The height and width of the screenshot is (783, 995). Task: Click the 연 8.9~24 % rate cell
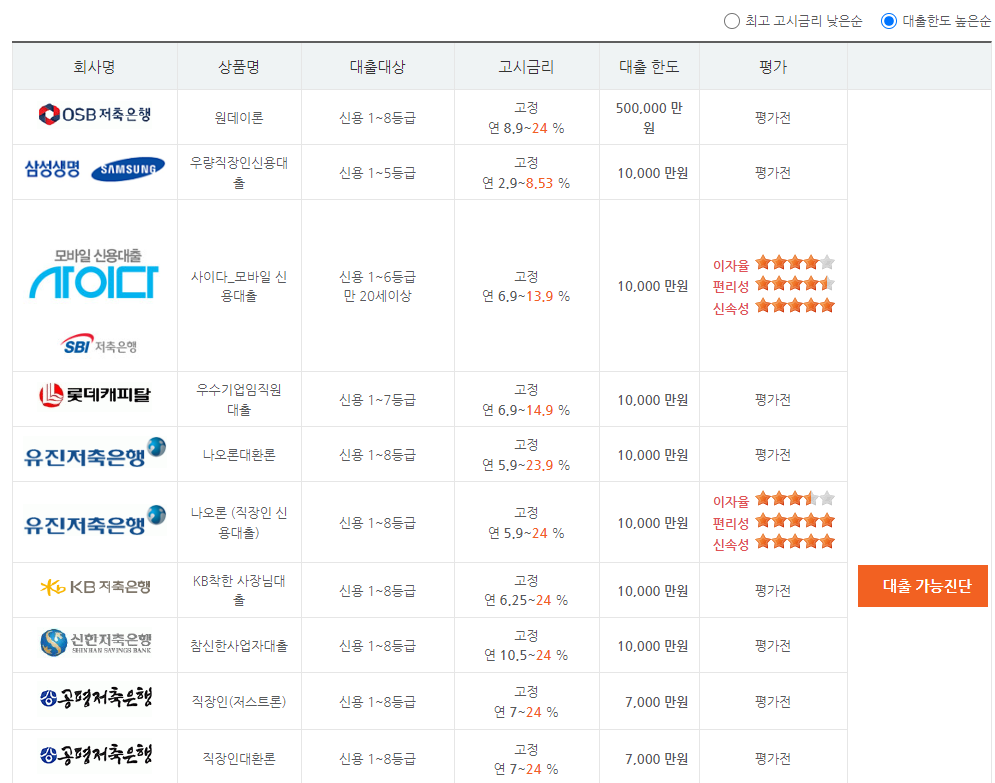[x=526, y=118]
